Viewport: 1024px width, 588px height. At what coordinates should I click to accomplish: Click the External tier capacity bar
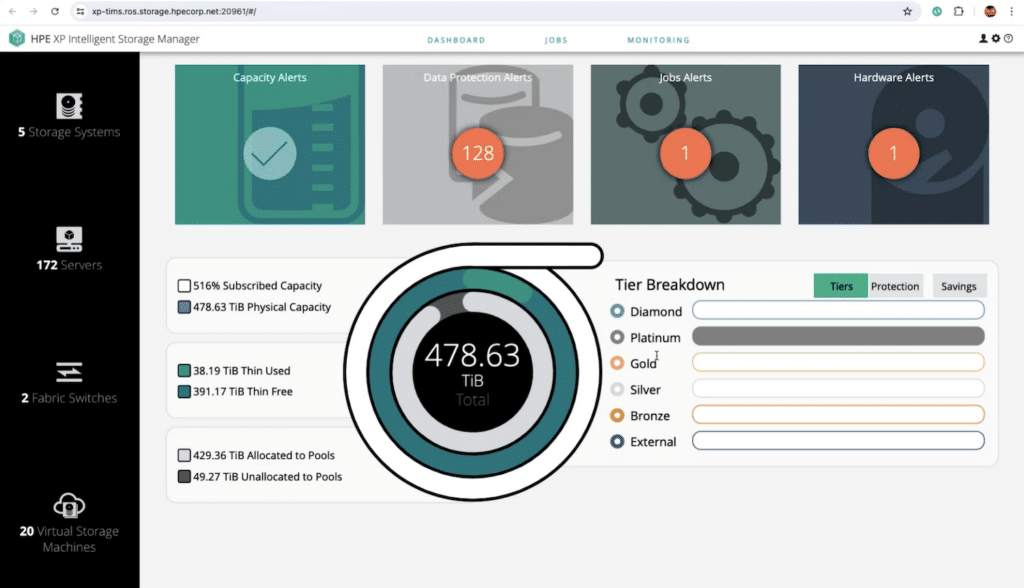click(838, 440)
